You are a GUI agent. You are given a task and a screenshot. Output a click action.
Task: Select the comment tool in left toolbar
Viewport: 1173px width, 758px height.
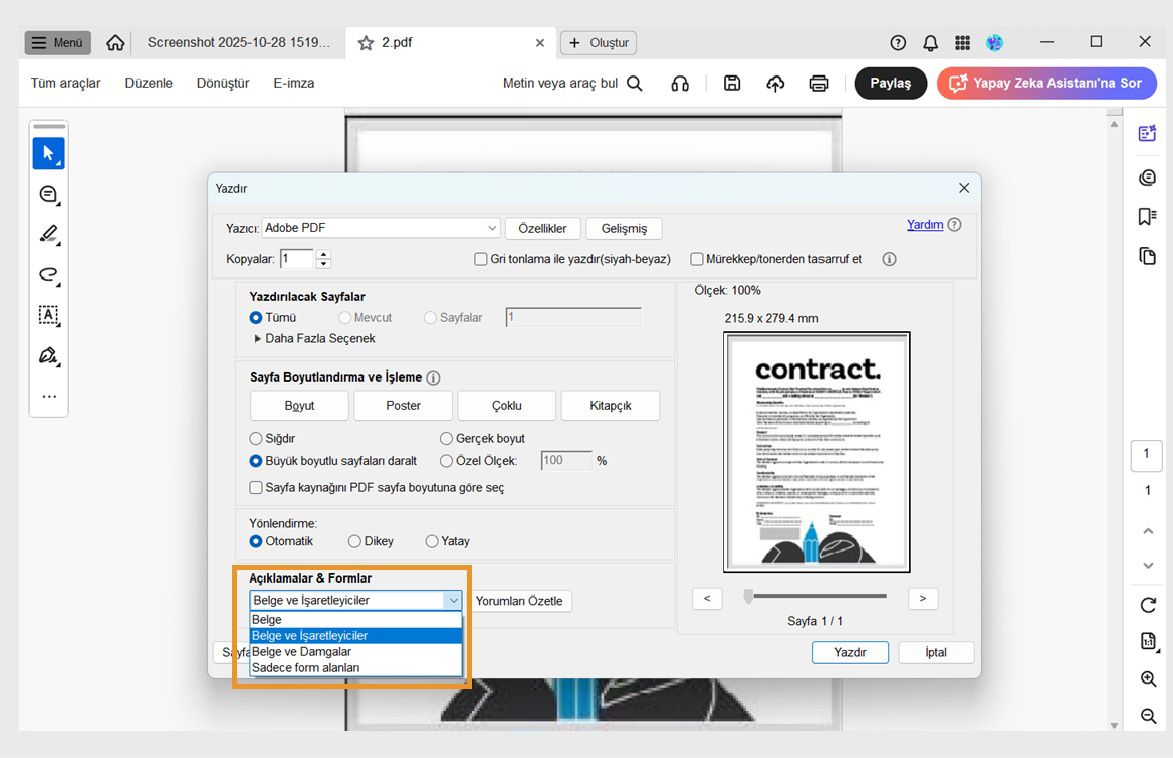[x=49, y=195]
